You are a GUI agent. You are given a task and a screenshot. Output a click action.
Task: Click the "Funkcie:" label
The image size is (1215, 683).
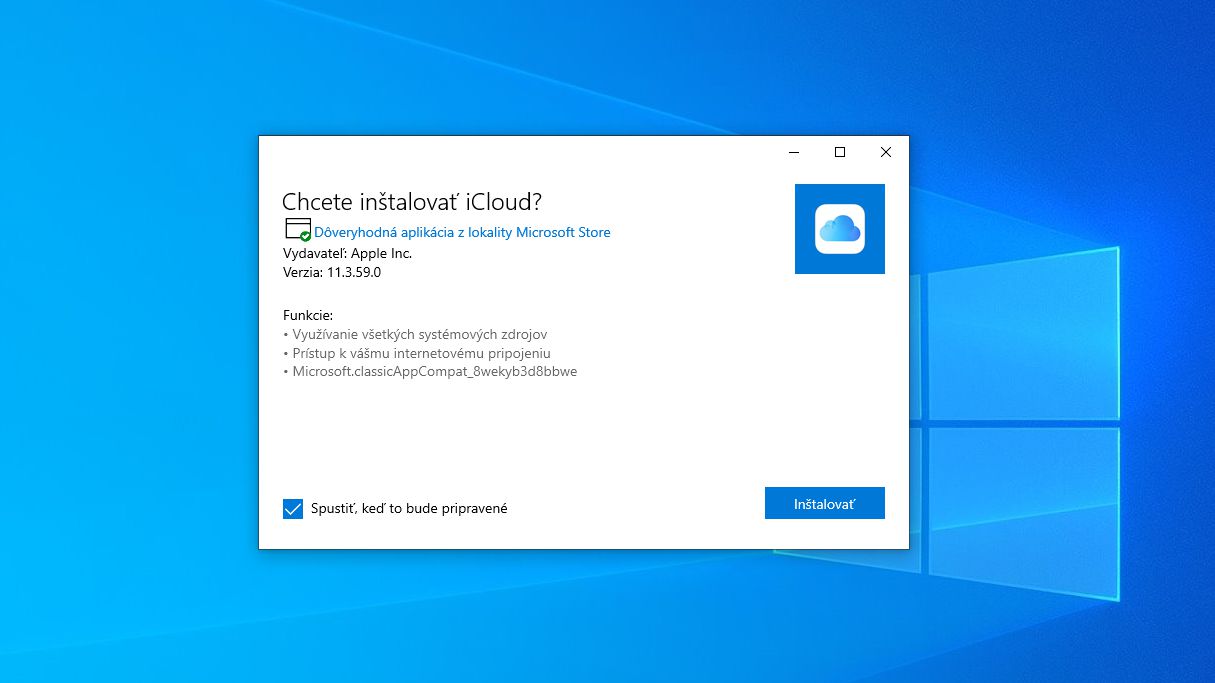tap(308, 315)
